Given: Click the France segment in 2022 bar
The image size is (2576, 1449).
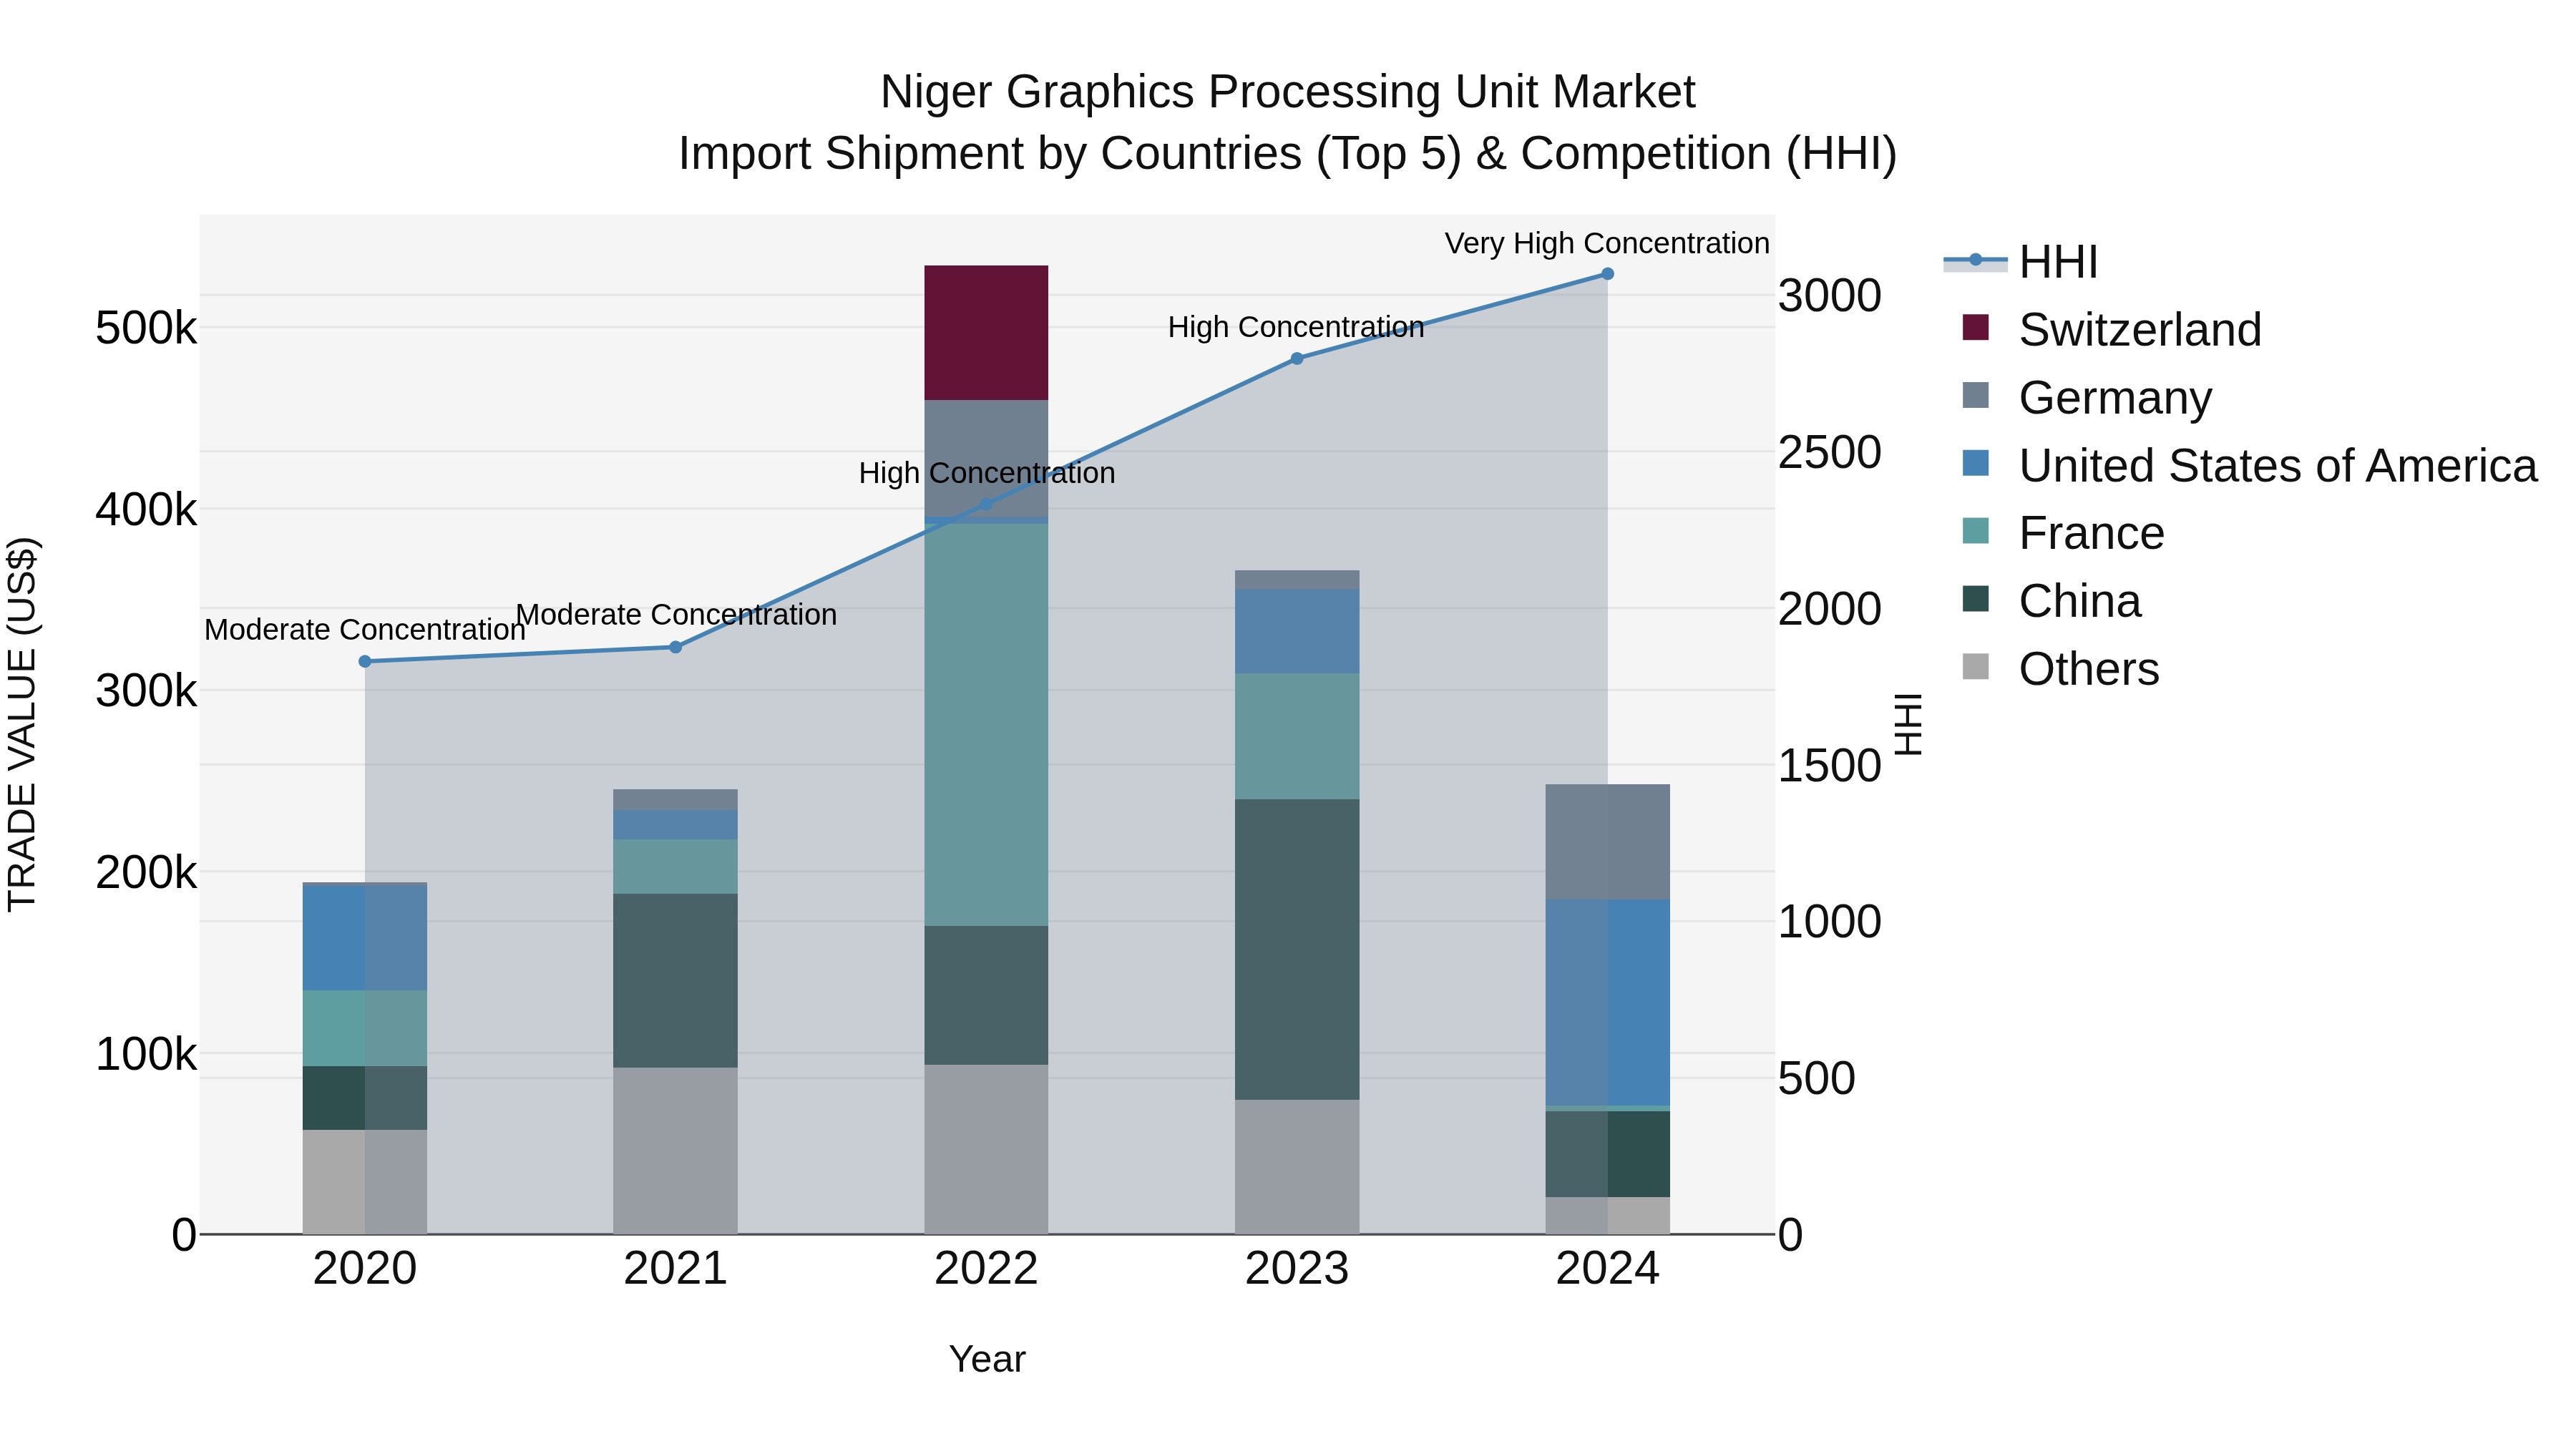Looking at the screenshot, I should click(986, 725).
